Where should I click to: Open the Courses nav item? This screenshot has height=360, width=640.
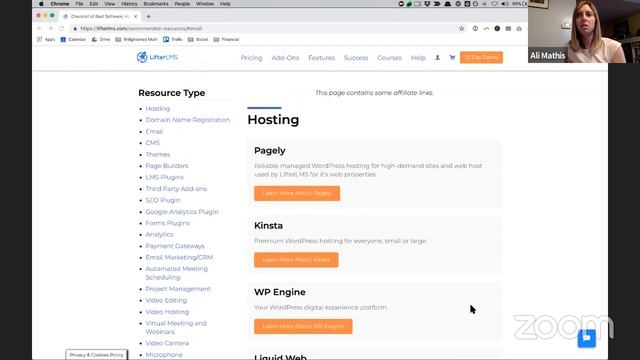[x=389, y=58]
